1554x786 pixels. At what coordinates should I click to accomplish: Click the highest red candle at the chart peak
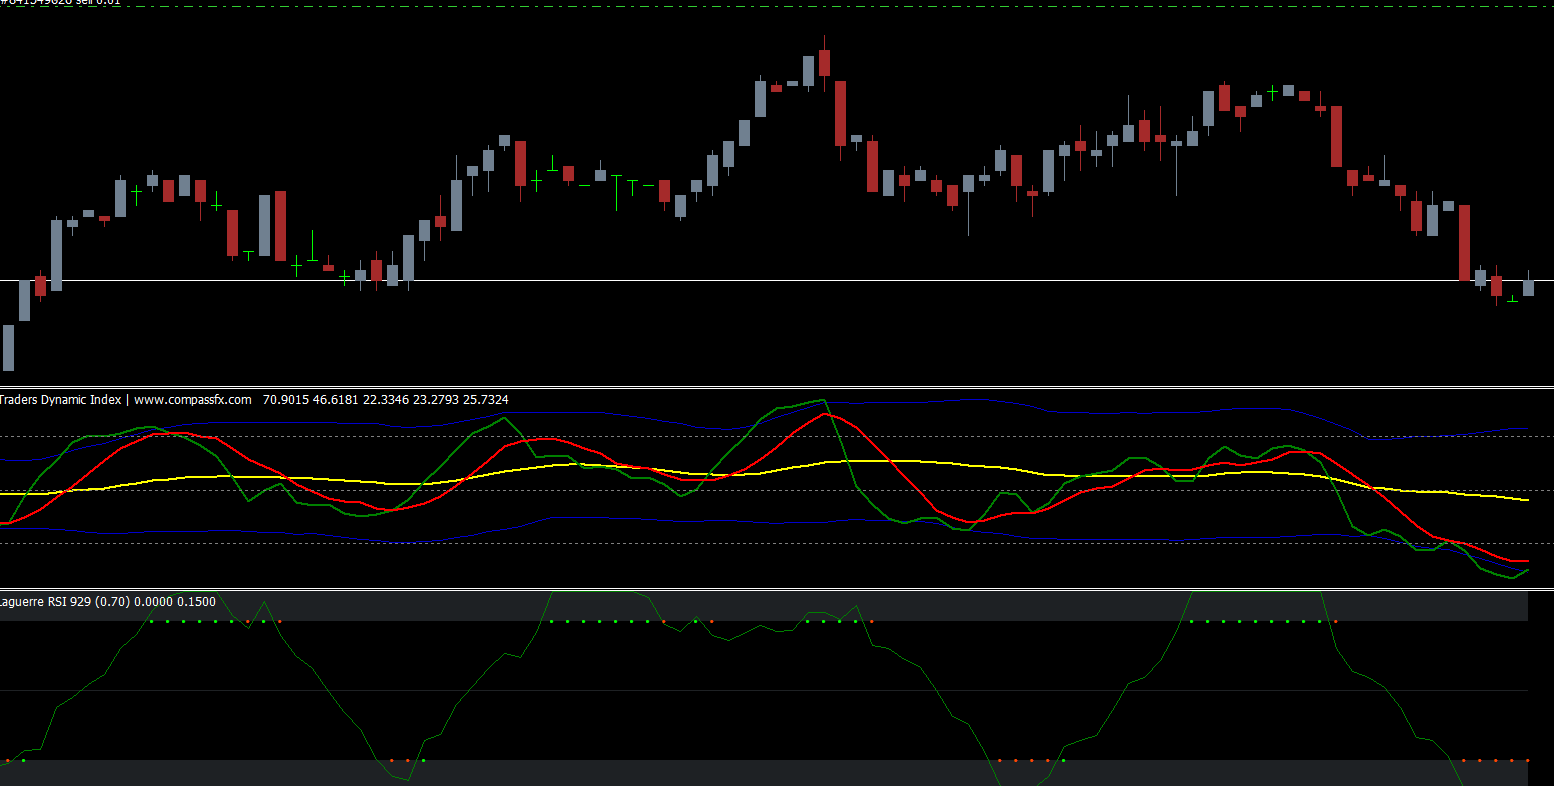[824, 62]
